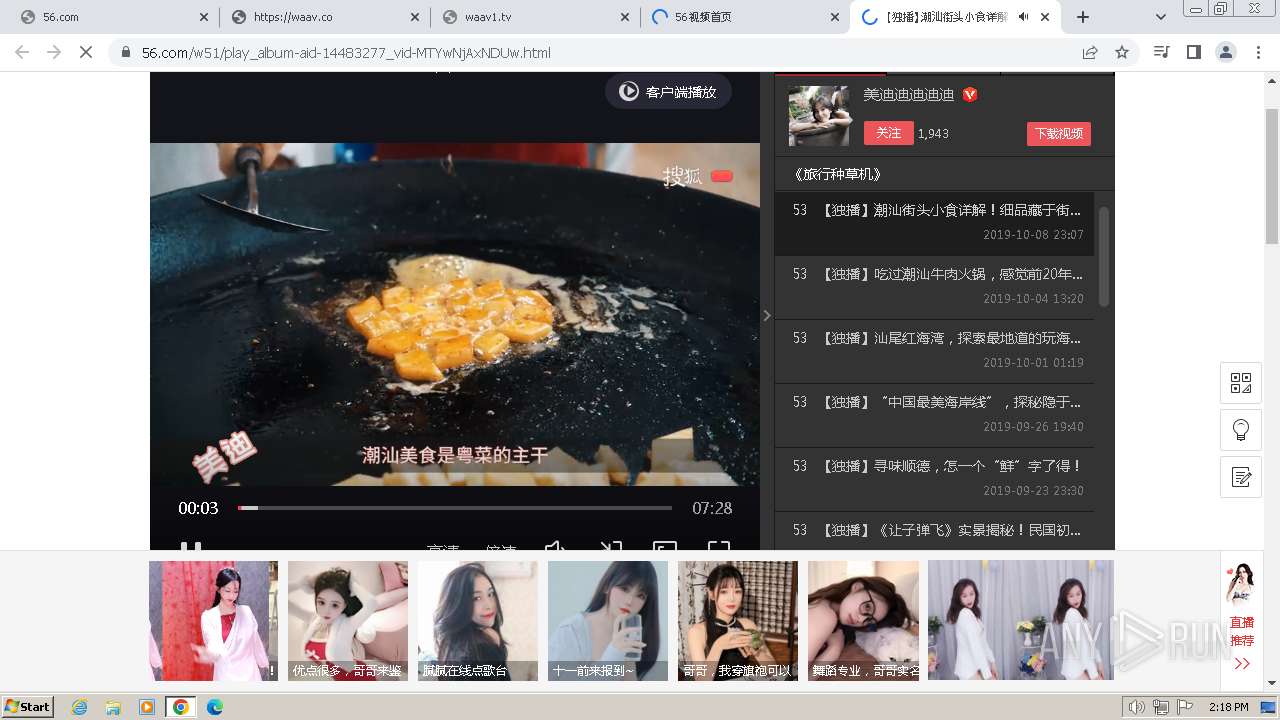Image resolution: width=1280 pixels, height=720 pixels.
Task: Bookmark this page with star icon
Action: pos(1122,52)
